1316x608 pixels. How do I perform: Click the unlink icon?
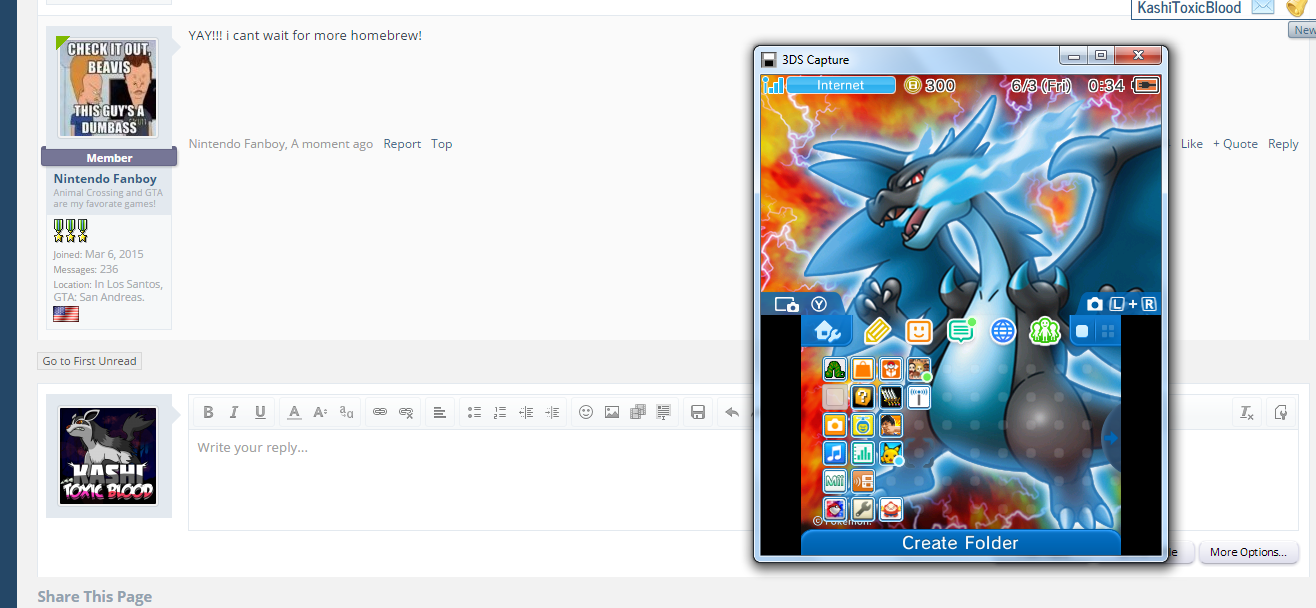point(406,412)
